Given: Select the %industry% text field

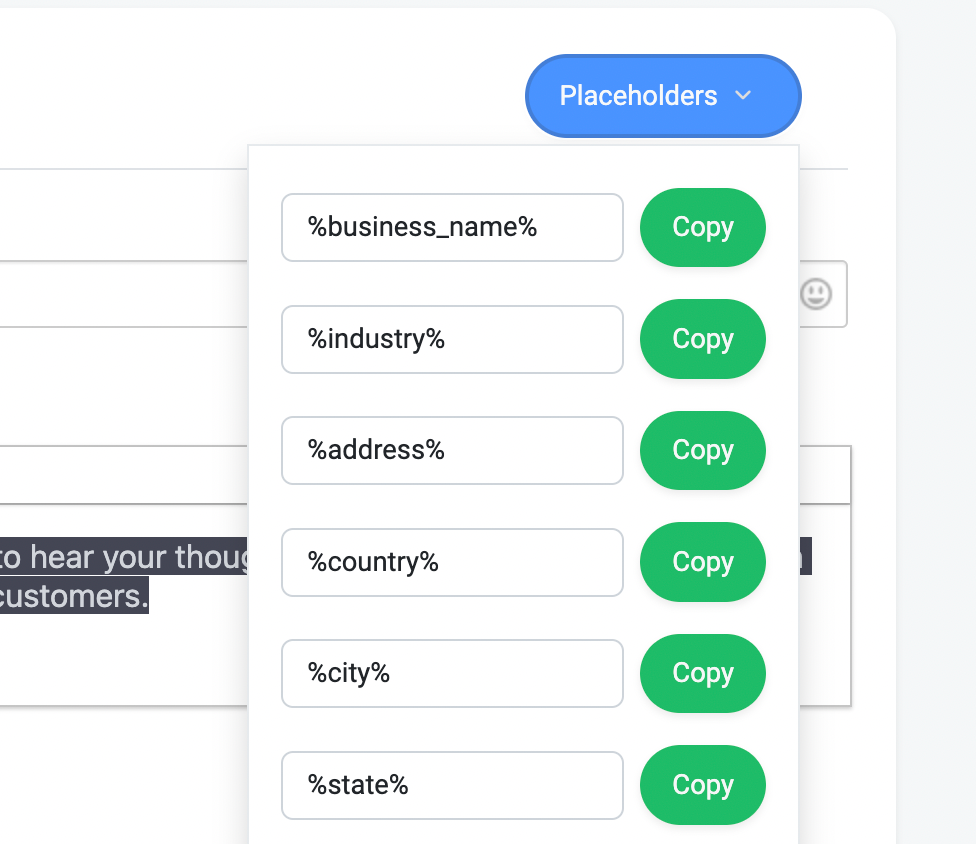Looking at the screenshot, I should pyautogui.click(x=452, y=339).
